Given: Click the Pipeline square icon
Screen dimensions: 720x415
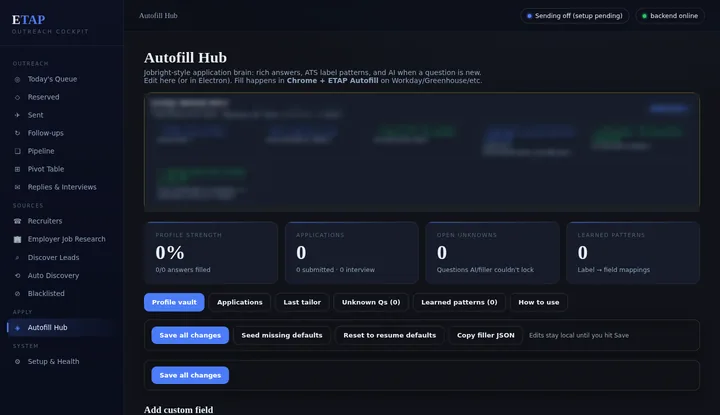Looking at the screenshot, I should pyautogui.click(x=17, y=151).
